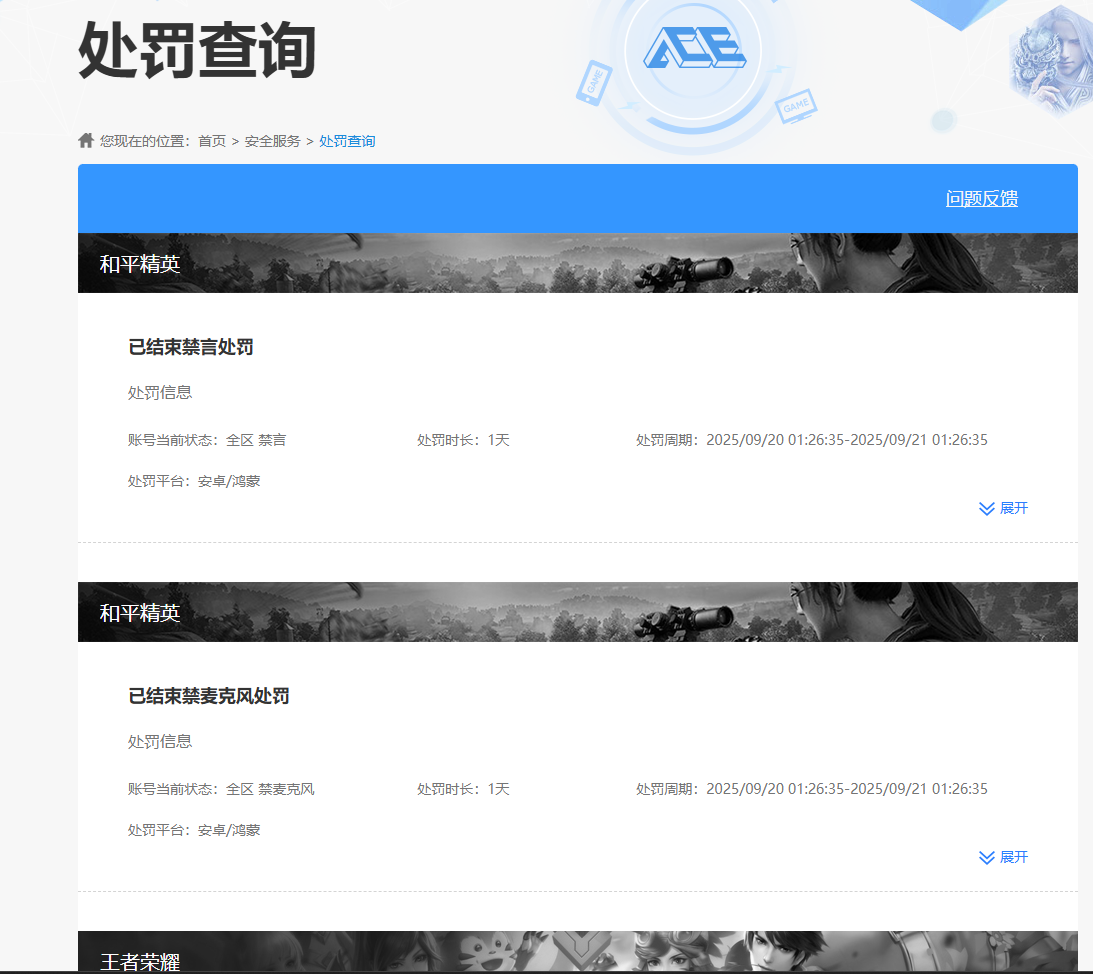Image resolution: width=1093 pixels, height=974 pixels.
Task: Click the large 处罚查询 page title
Action: point(197,50)
